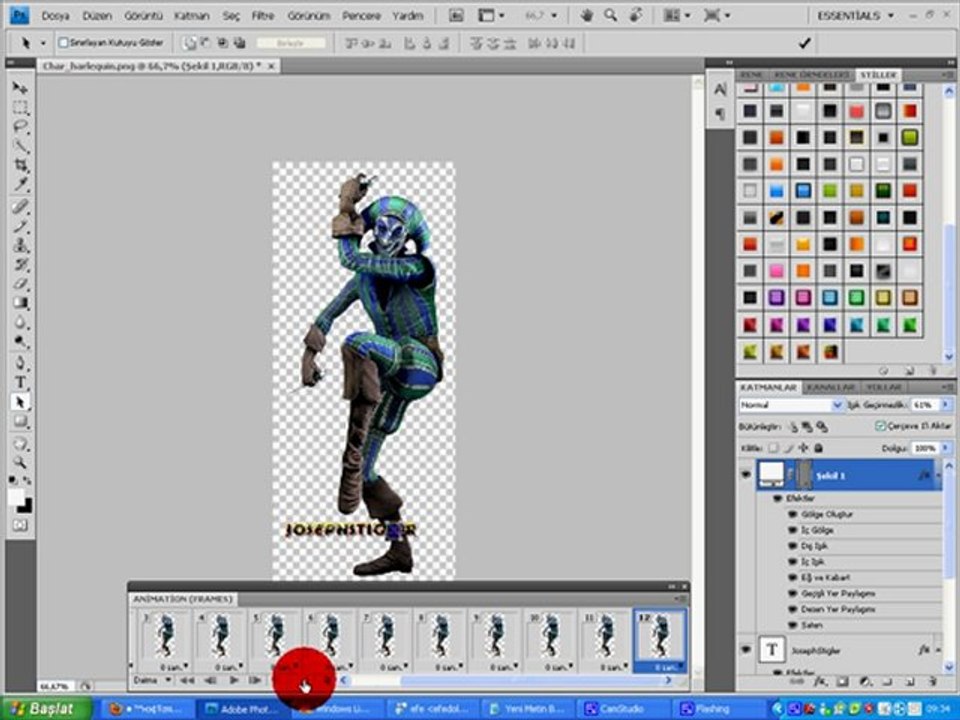The width and height of the screenshot is (960, 720).
Task: Toggle the Çerçeve 1'i Aktar checkbox
Action: (880, 426)
